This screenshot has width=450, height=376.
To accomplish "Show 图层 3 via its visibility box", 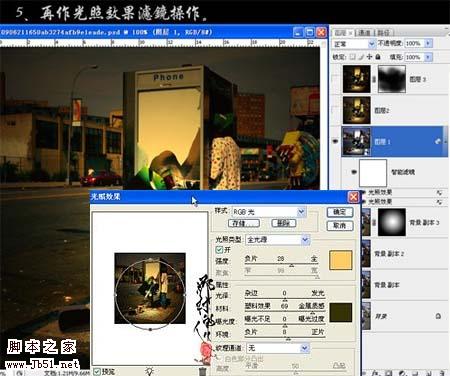I will pos(336,79).
